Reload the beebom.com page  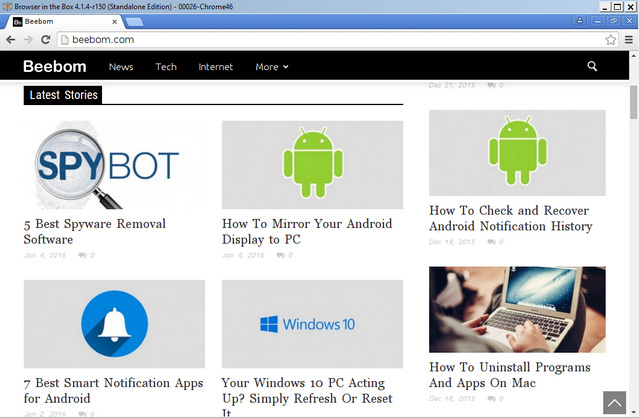pyautogui.click(x=46, y=40)
